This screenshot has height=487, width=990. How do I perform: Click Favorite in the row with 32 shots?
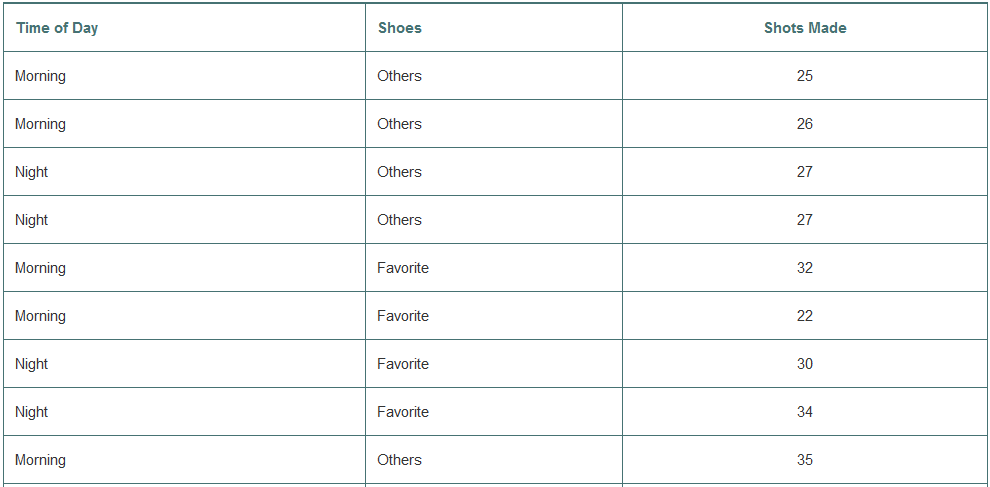tap(403, 268)
